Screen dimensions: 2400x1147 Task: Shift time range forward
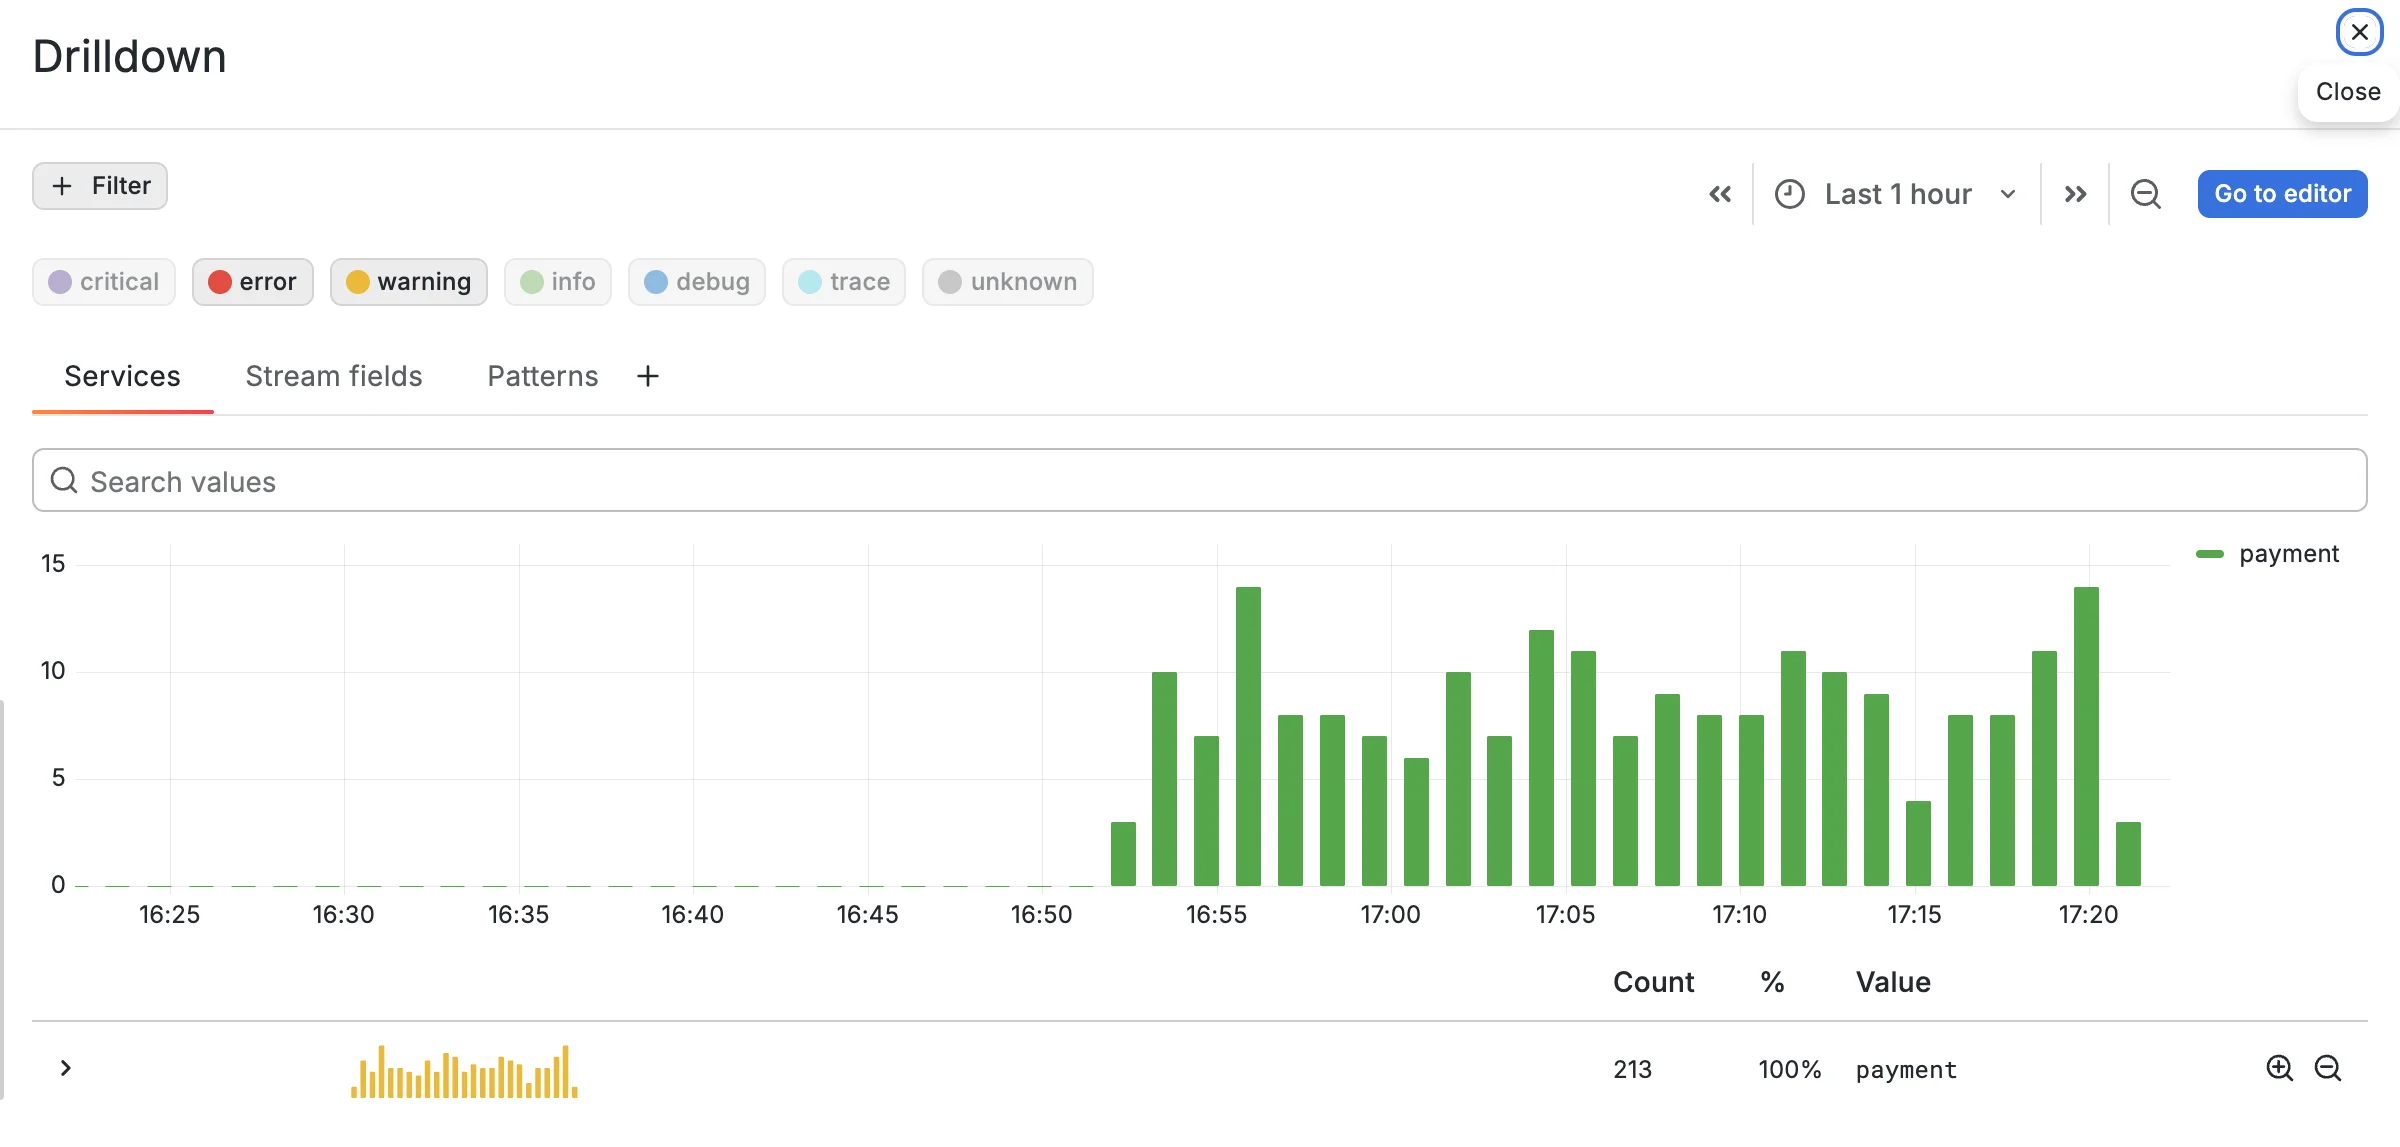pyautogui.click(x=2076, y=194)
